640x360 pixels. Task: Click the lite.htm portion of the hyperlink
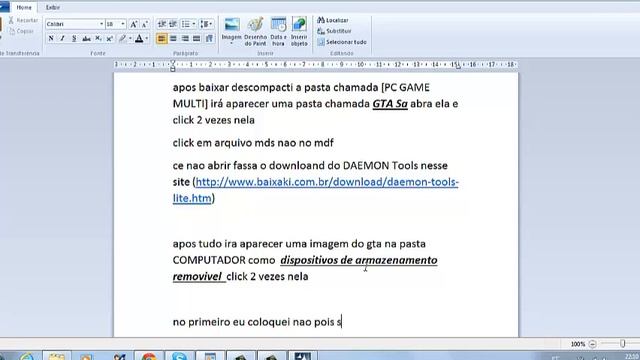click(x=192, y=198)
